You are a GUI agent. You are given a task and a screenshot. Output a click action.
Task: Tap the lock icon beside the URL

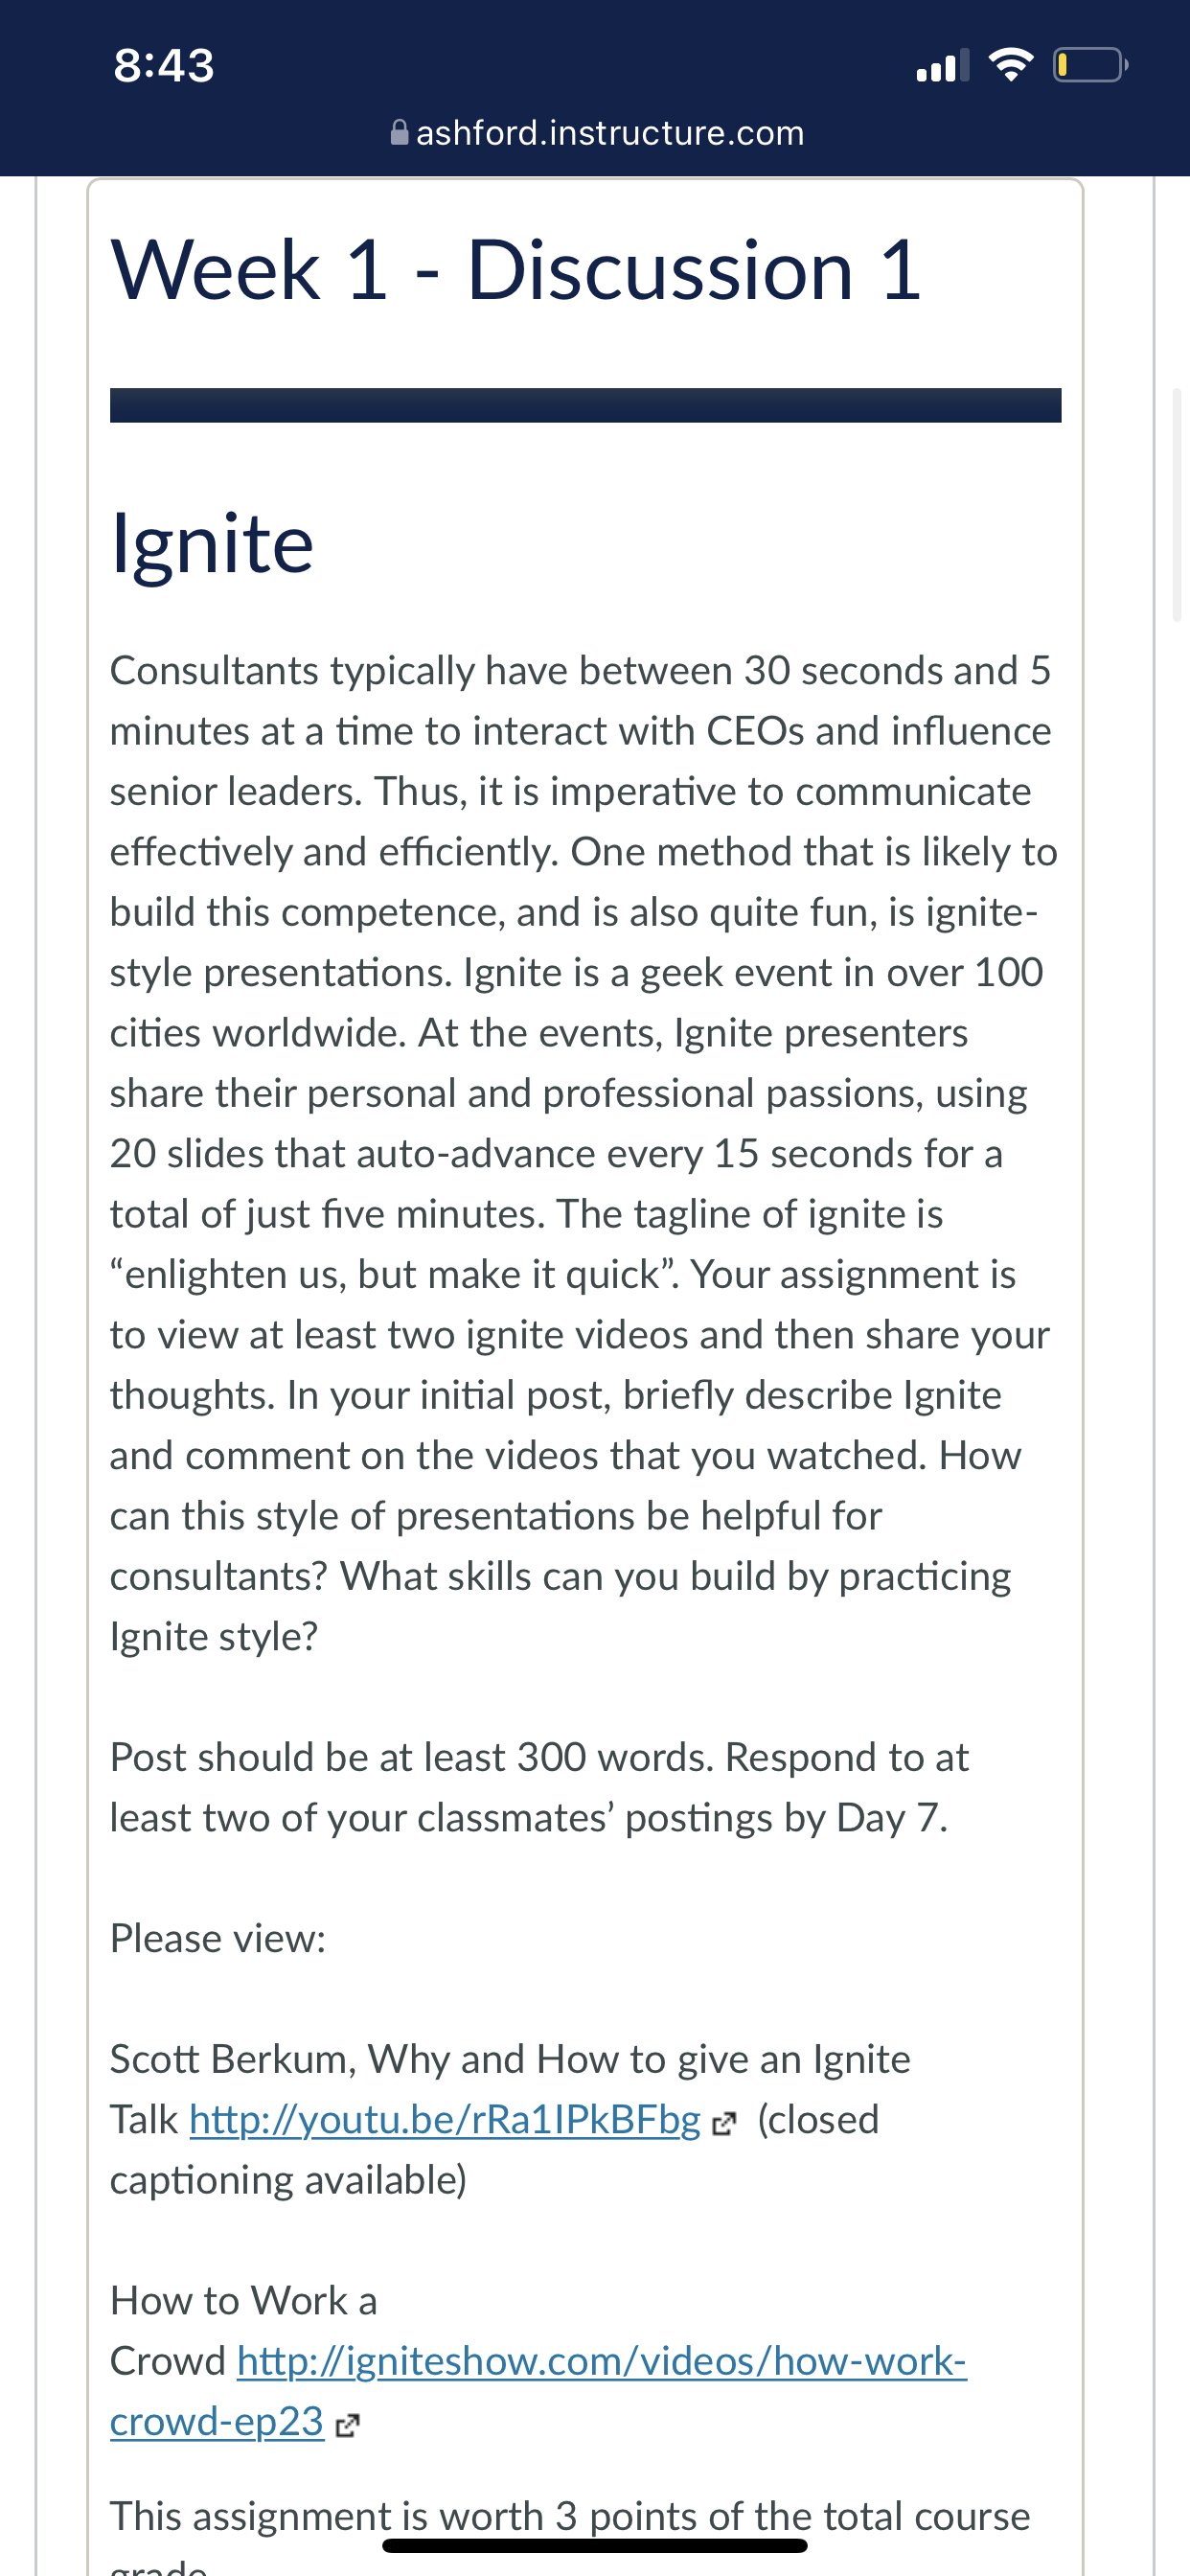pyautogui.click(x=399, y=132)
